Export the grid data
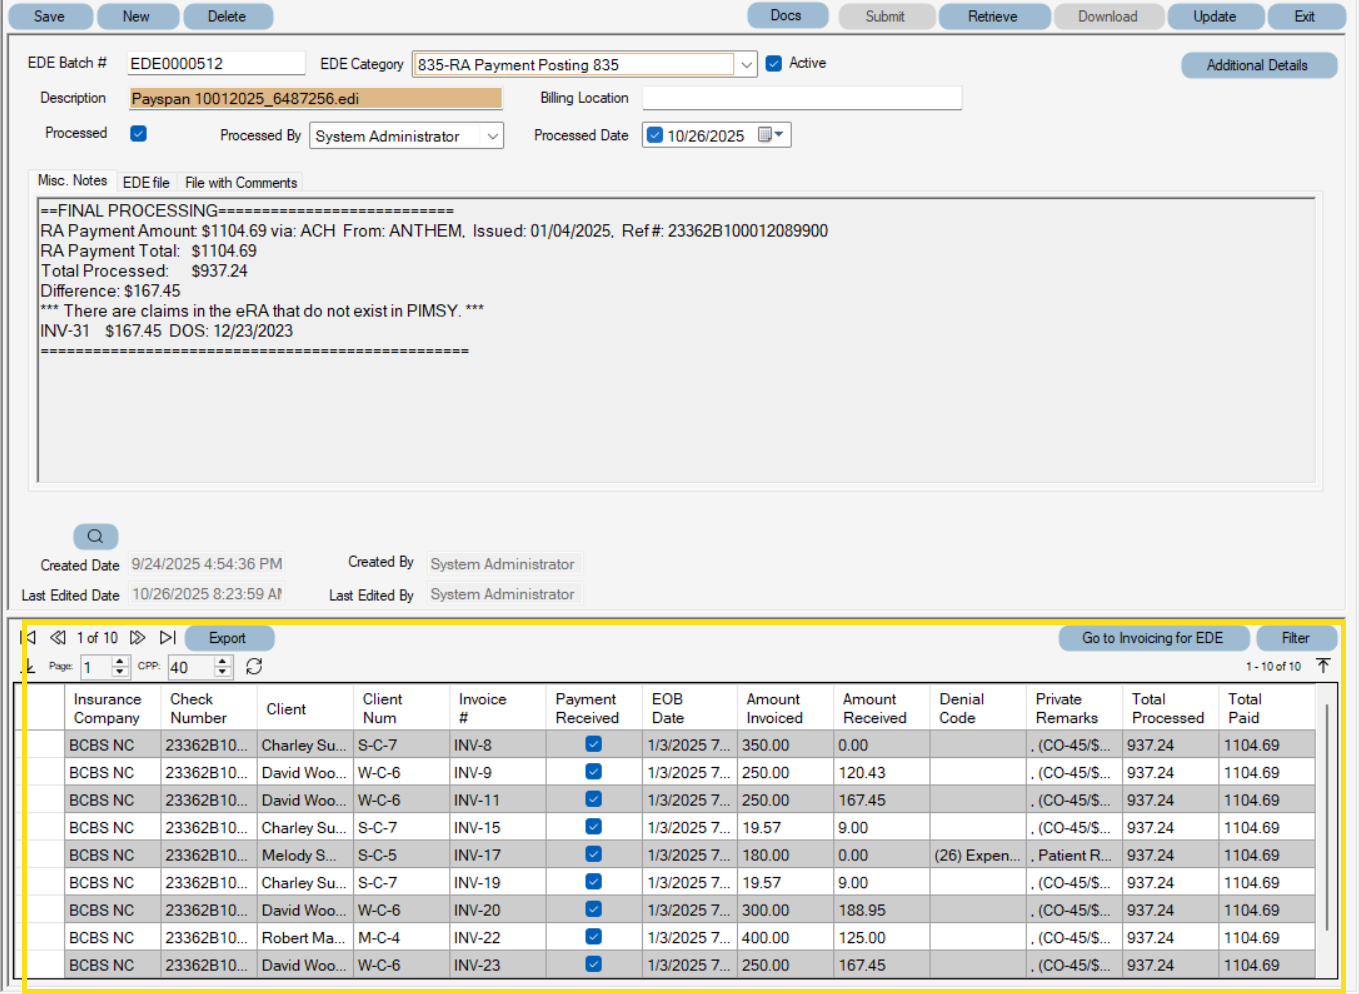The image size is (1359, 994). point(228,637)
